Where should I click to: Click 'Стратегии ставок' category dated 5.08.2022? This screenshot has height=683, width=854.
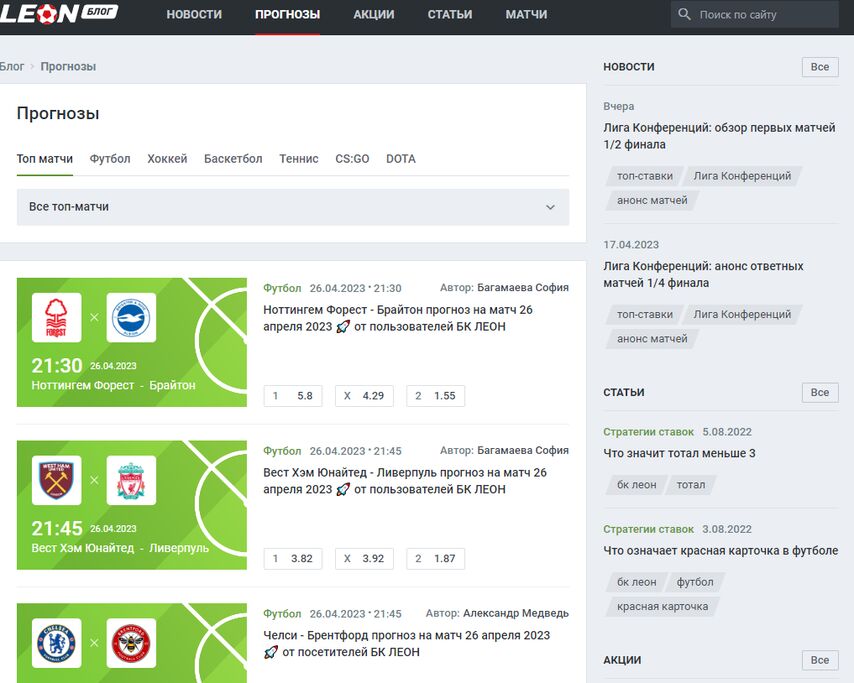(649, 432)
